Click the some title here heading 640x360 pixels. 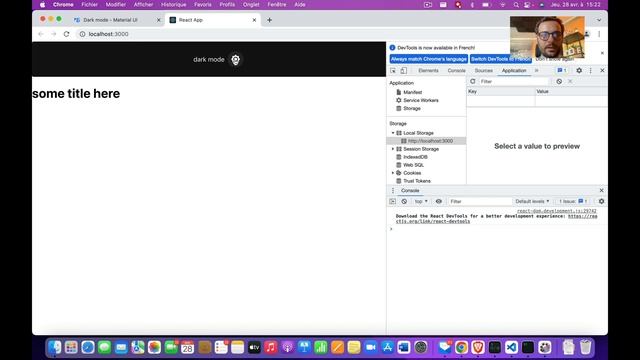[x=76, y=93]
